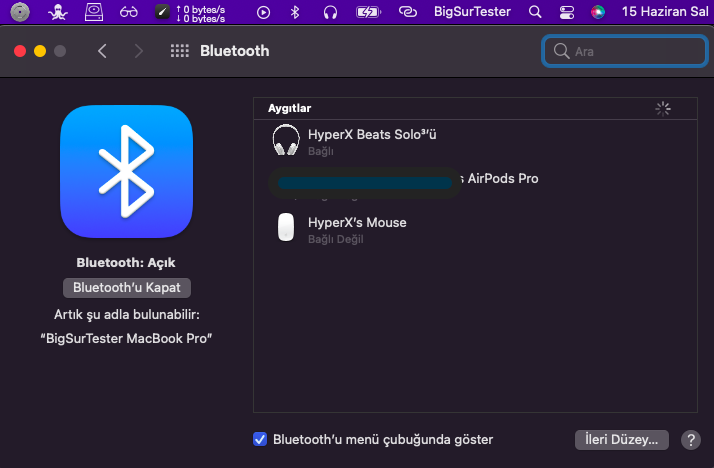Select HyperX Beats Solo³'ü device

(x=372, y=141)
